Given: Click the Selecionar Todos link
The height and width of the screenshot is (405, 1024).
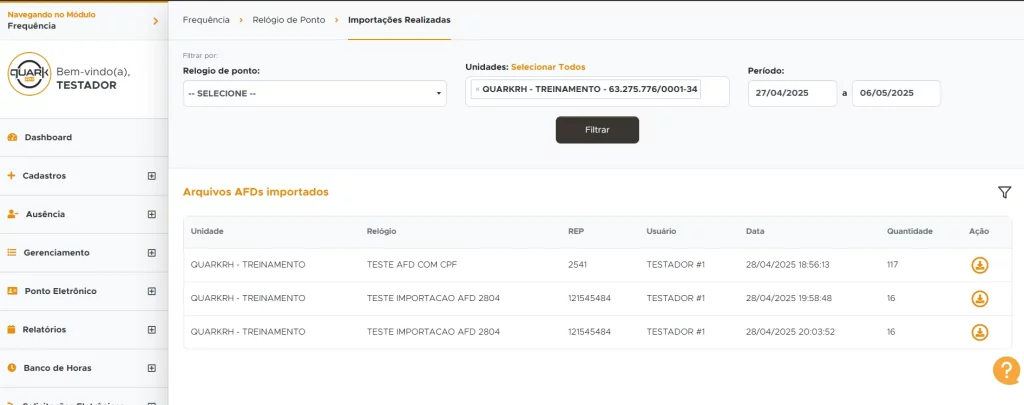Looking at the screenshot, I should (x=548, y=67).
